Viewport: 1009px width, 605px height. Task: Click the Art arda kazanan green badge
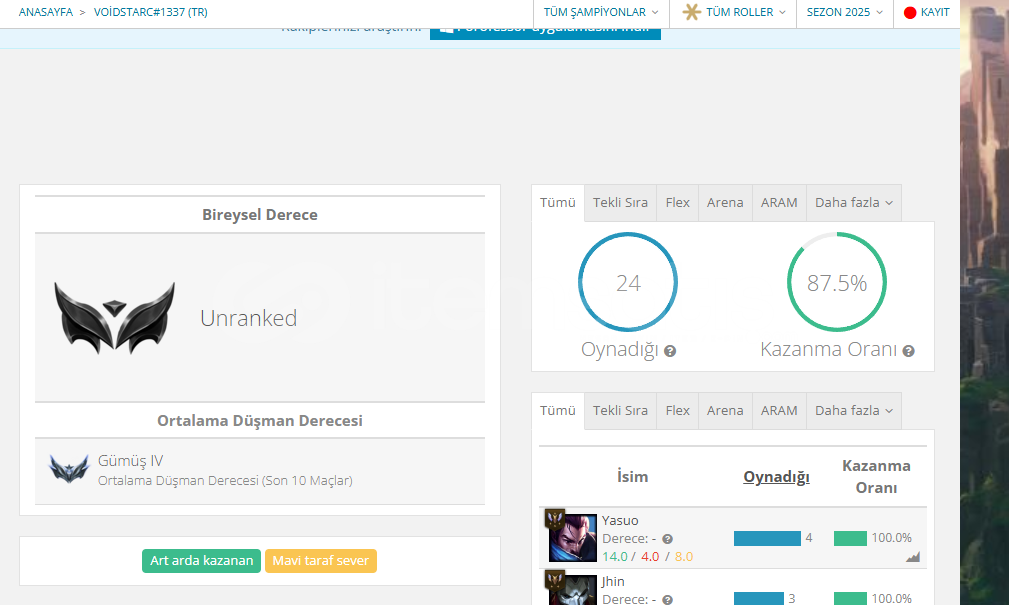click(x=201, y=561)
